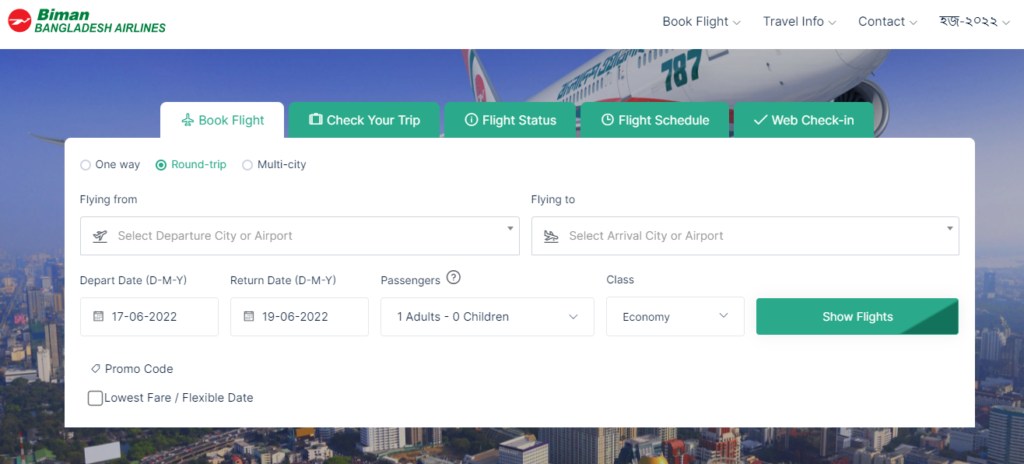
Task: Click the landing plane icon in Flying to
Action: (551, 236)
